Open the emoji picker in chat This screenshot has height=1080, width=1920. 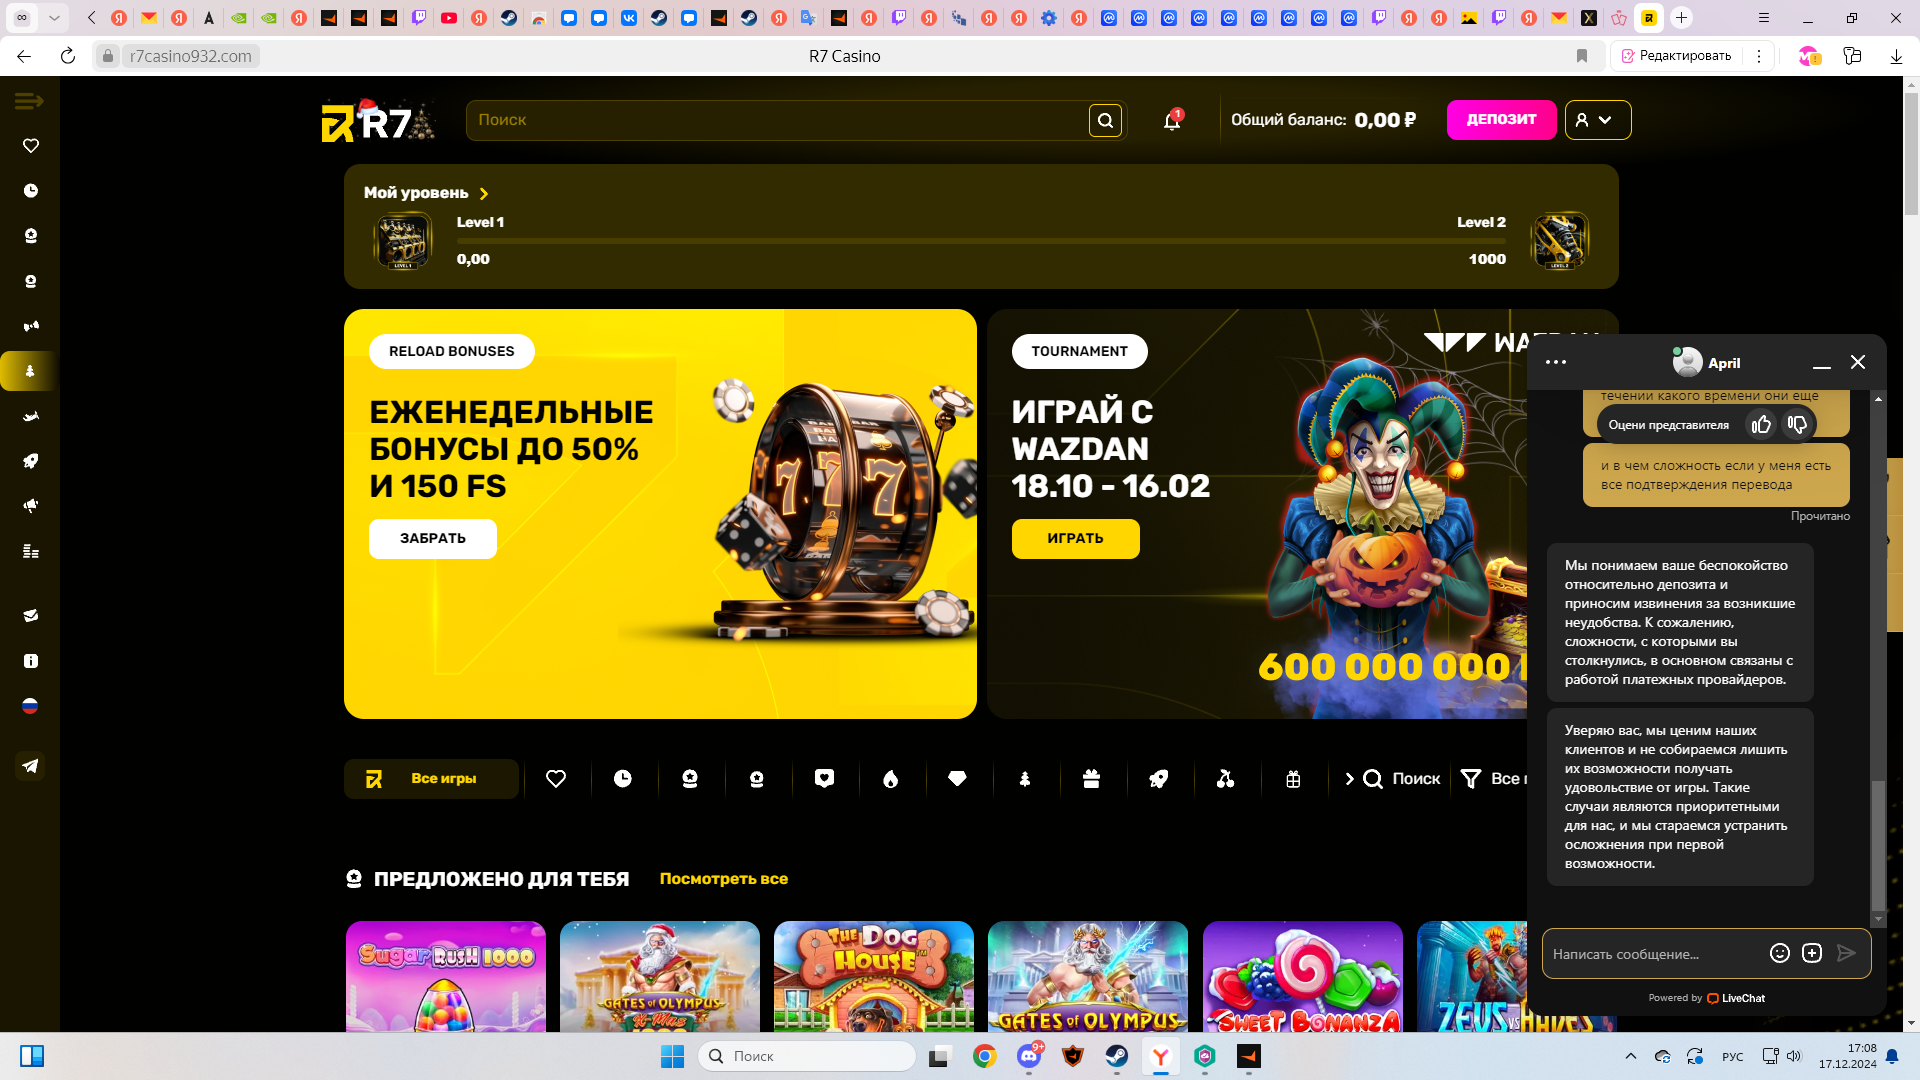(1780, 953)
